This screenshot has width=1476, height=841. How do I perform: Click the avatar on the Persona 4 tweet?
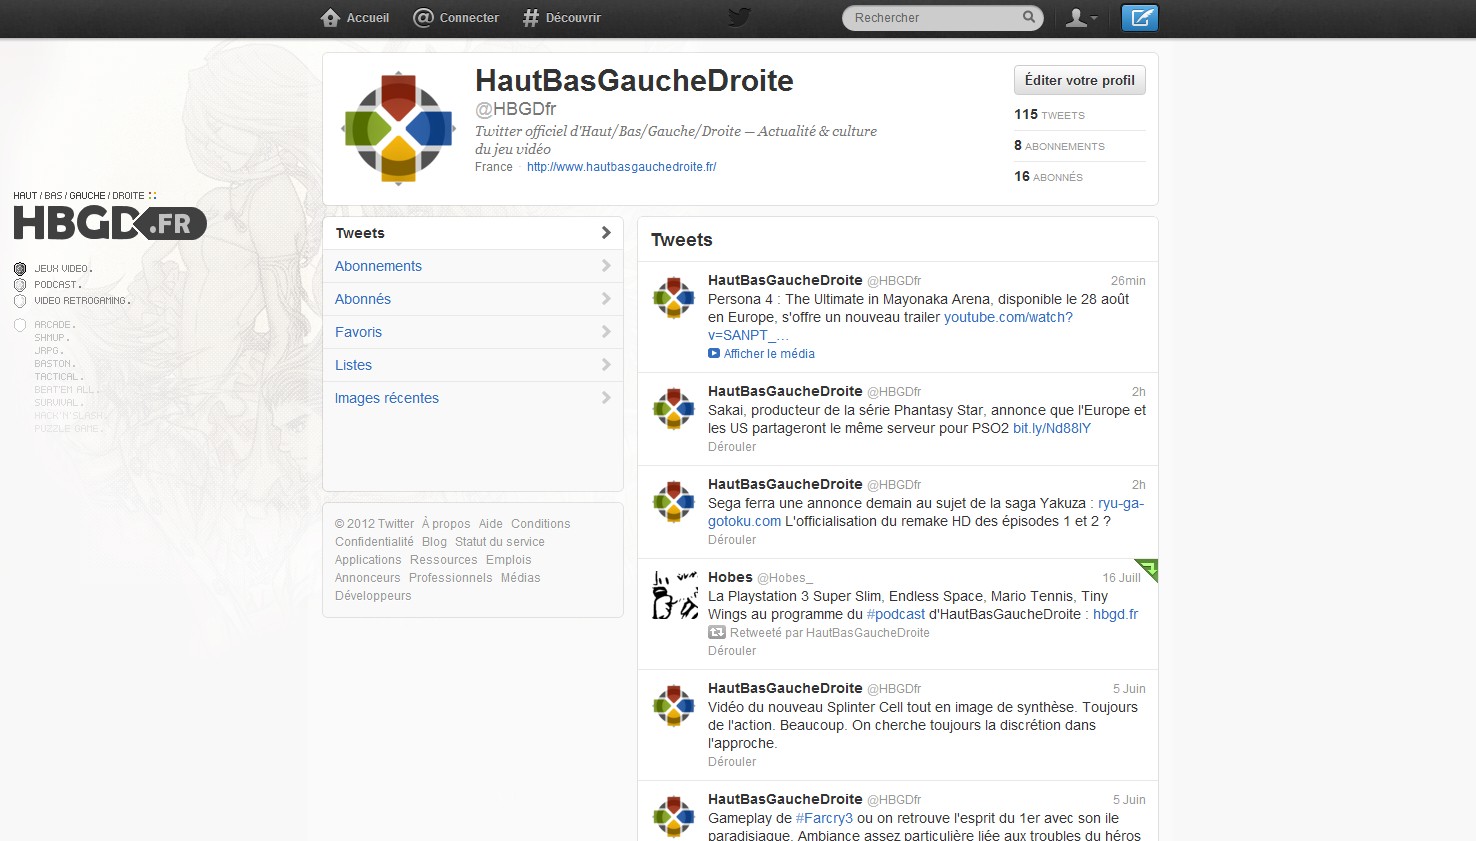pos(673,297)
